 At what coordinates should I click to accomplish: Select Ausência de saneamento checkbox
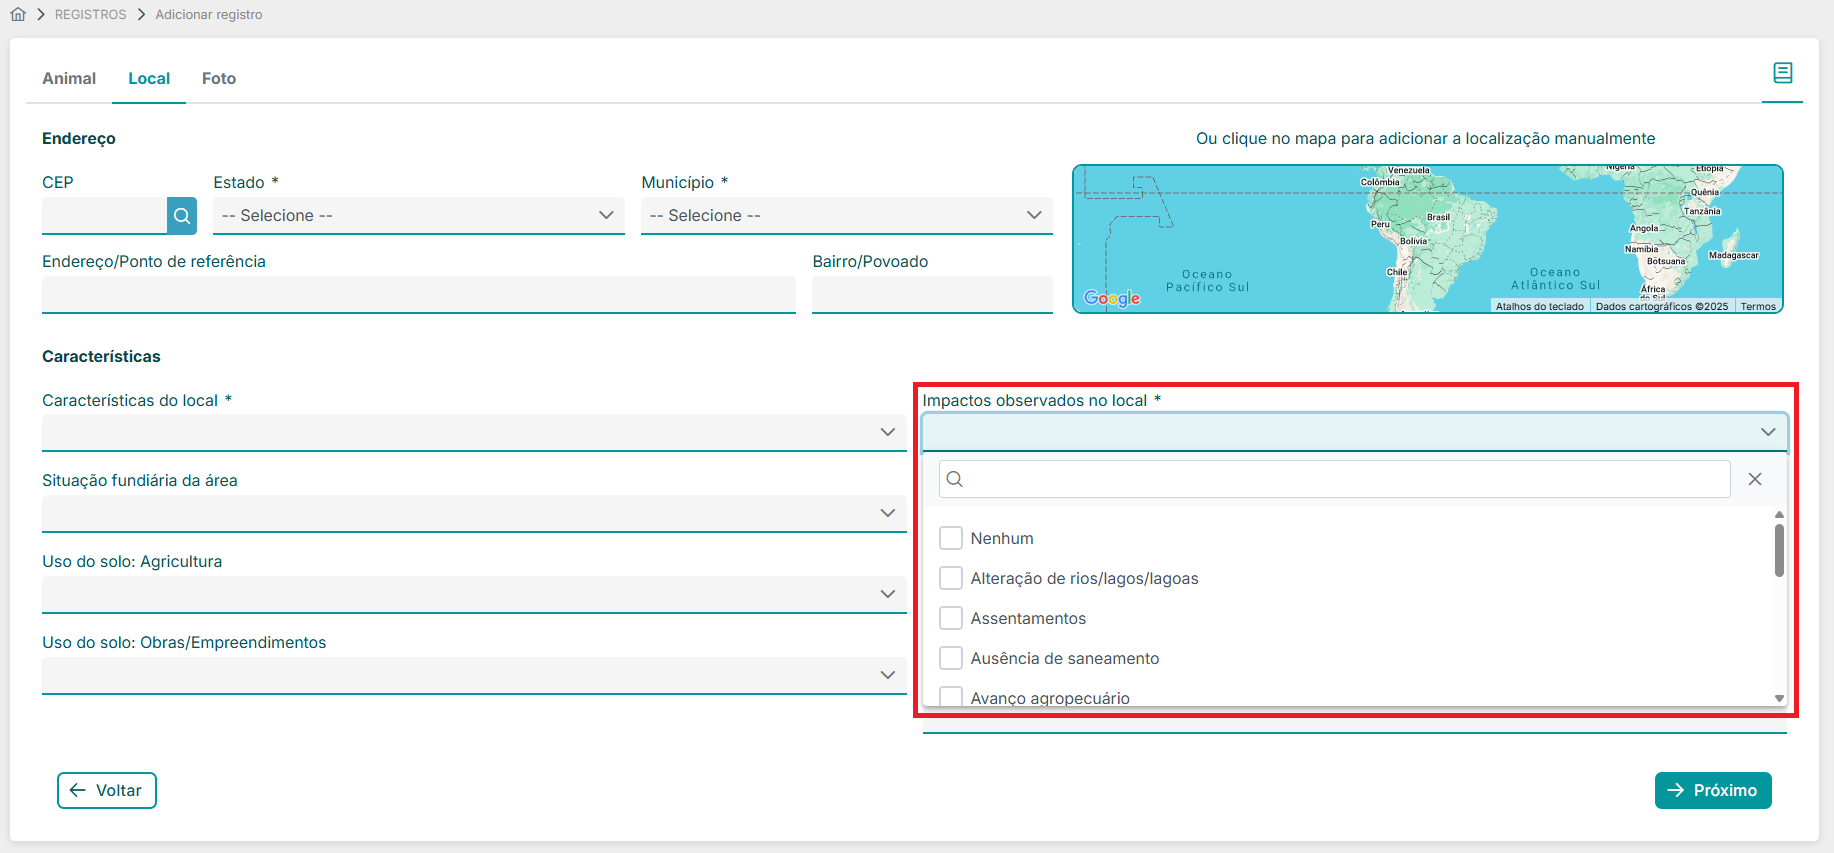point(951,658)
